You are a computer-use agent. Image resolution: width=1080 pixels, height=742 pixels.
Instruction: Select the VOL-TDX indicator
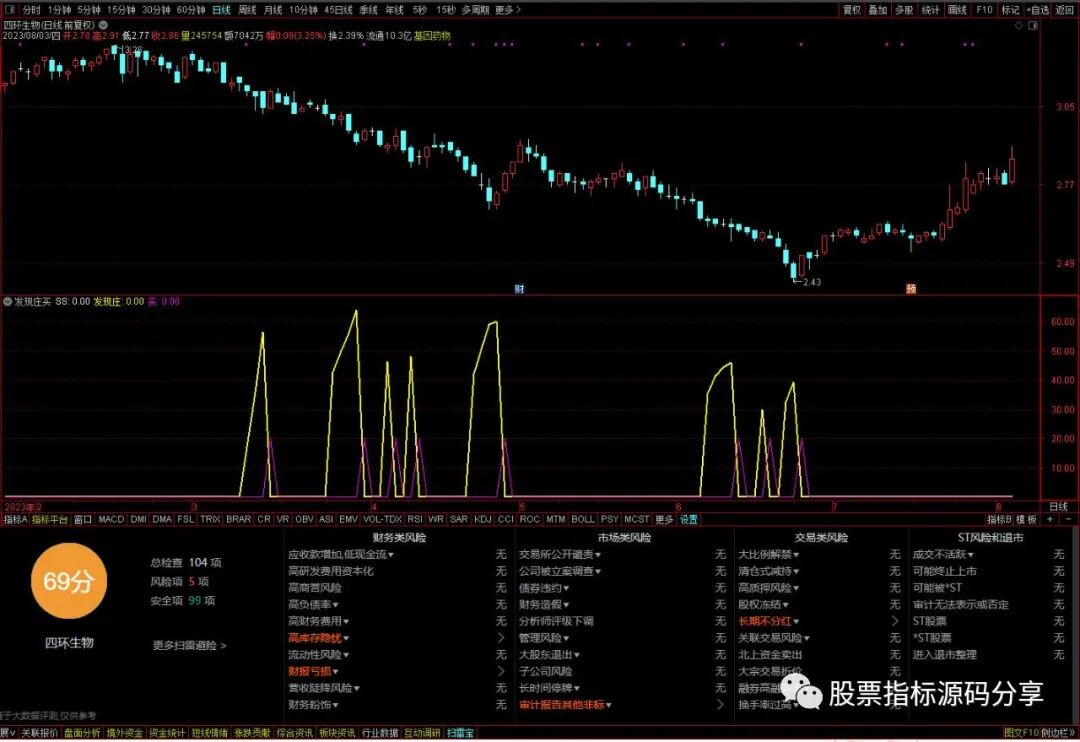pos(382,519)
